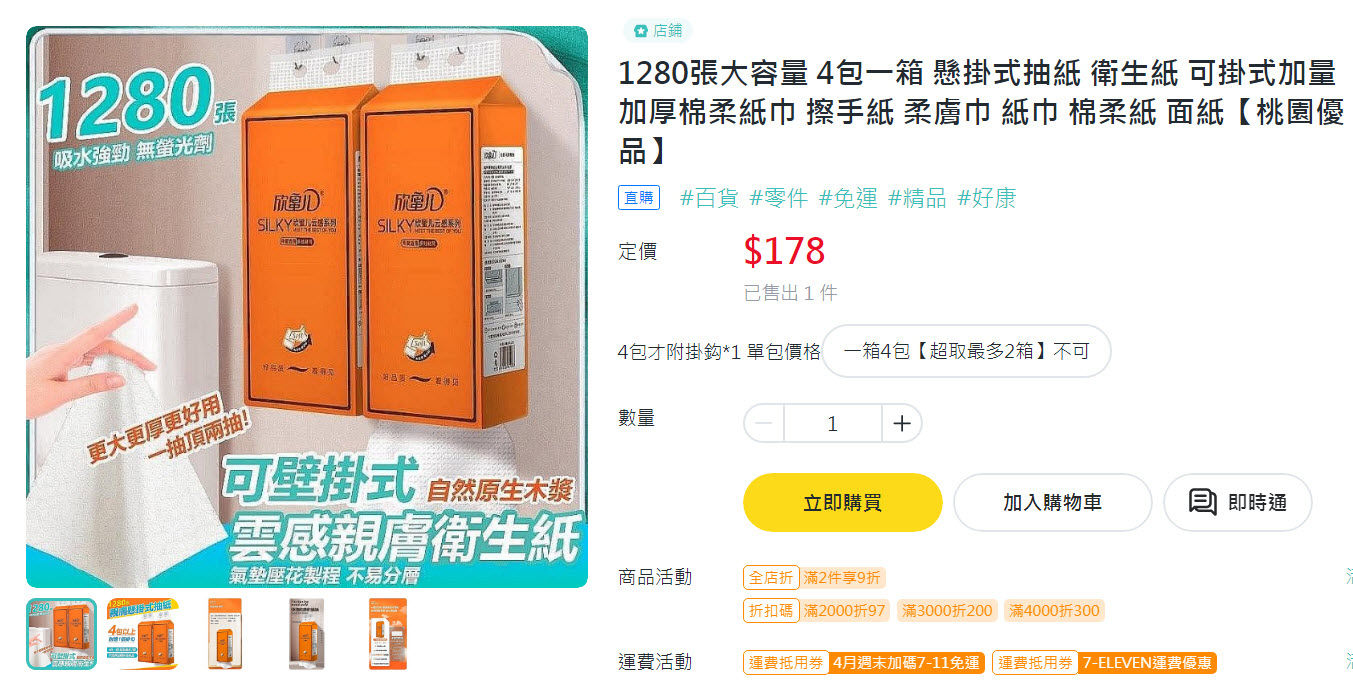Open the #免運 hashtag link
Image resolution: width=1353 pixels, height=690 pixels.
(848, 198)
